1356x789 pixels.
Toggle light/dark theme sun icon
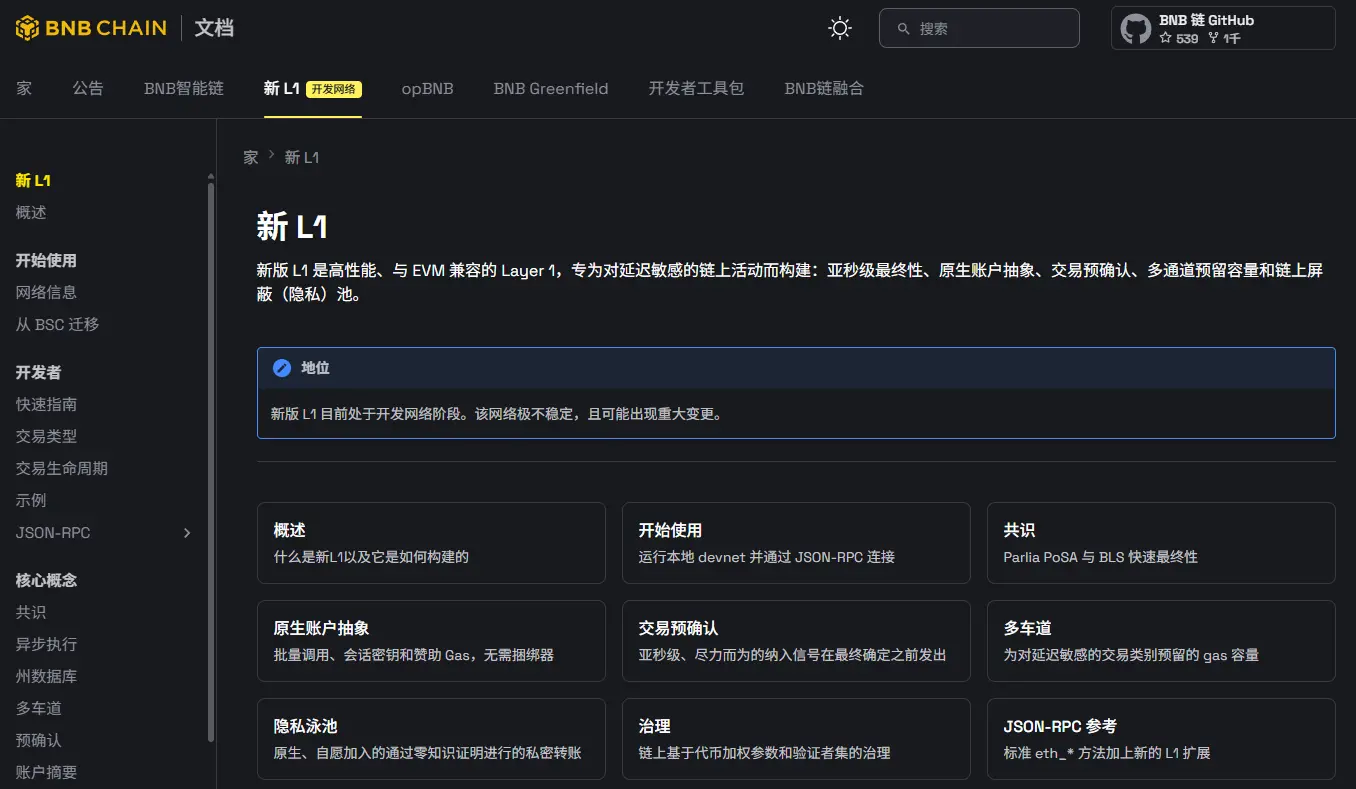840,28
